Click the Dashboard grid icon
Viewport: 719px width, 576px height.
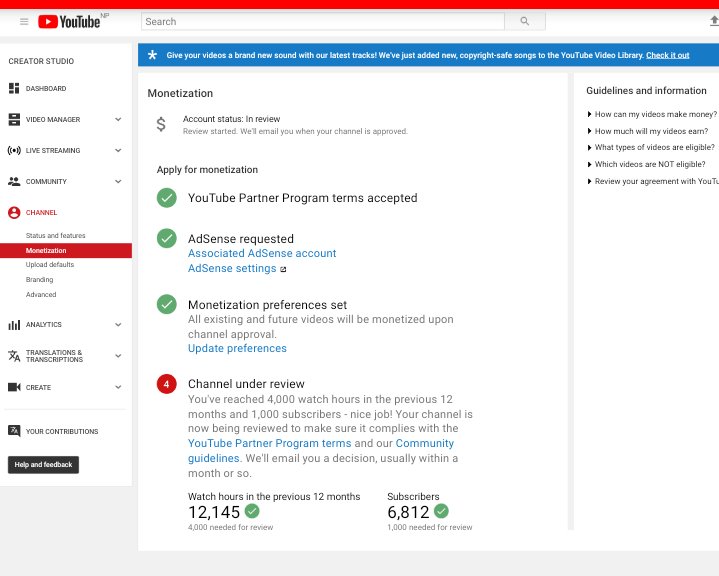[x=14, y=88]
